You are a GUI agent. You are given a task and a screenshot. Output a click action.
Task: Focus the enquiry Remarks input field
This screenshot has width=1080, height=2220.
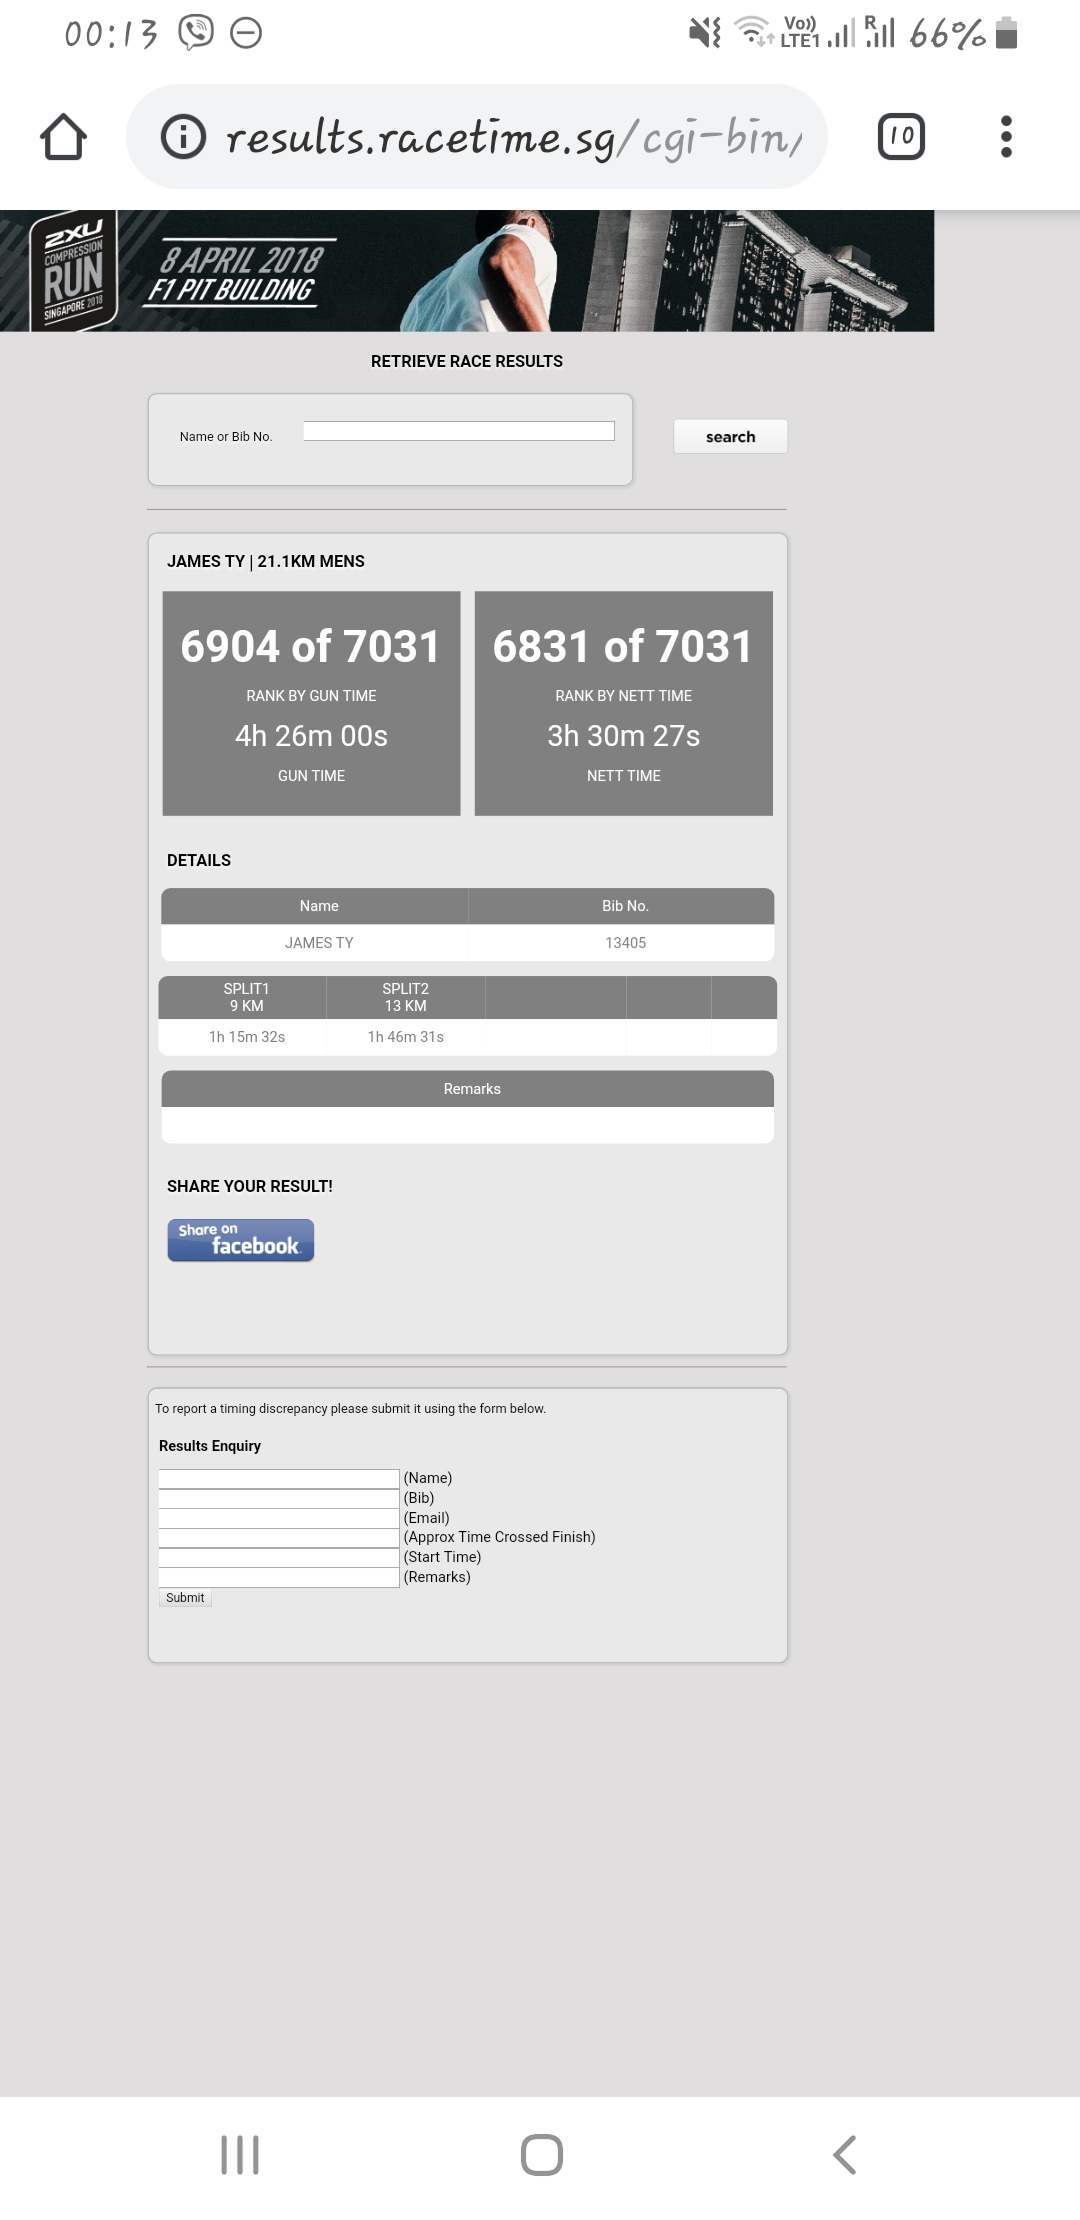pos(279,1577)
